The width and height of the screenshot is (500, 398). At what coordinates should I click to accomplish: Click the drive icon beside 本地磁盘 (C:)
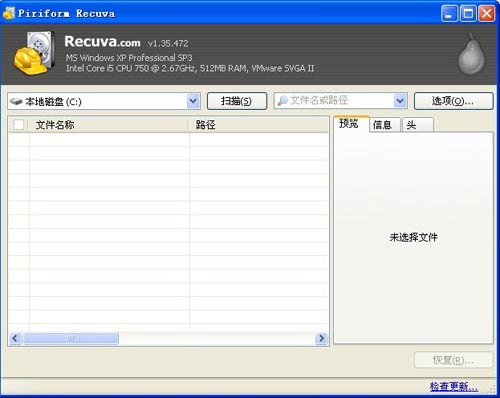(16, 101)
